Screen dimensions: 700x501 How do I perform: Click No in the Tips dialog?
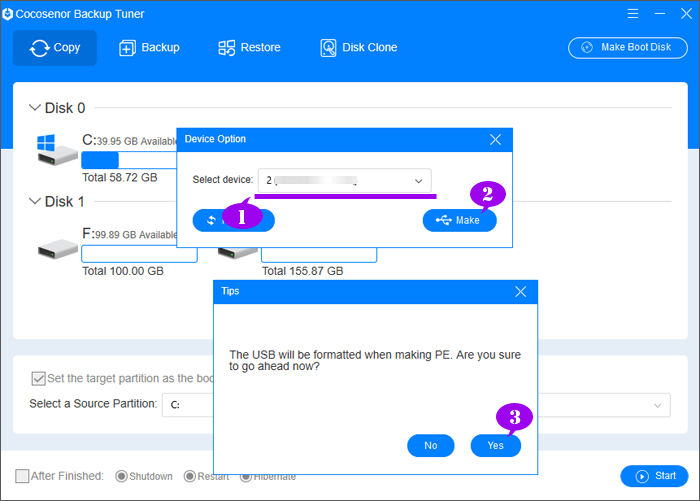tap(431, 446)
